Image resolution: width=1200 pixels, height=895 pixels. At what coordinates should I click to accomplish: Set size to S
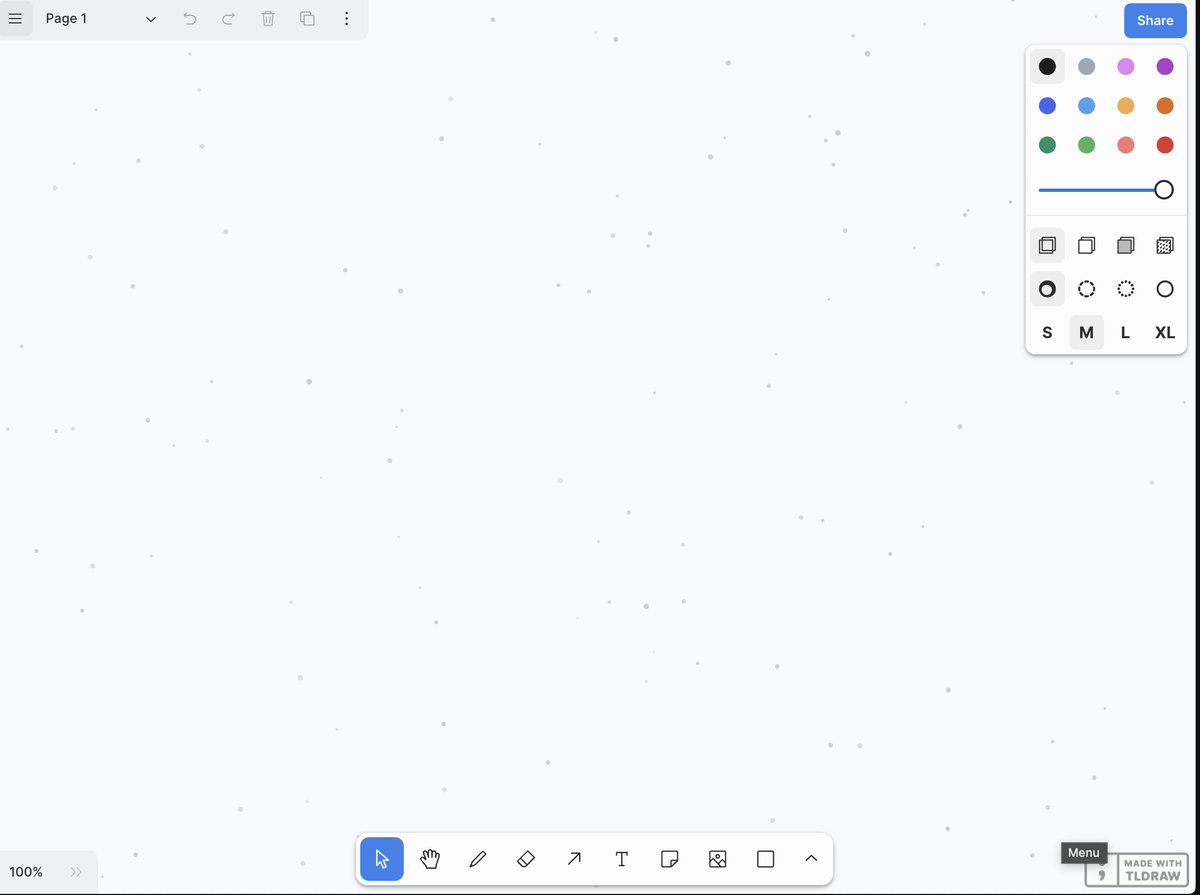(x=1047, y=333)
